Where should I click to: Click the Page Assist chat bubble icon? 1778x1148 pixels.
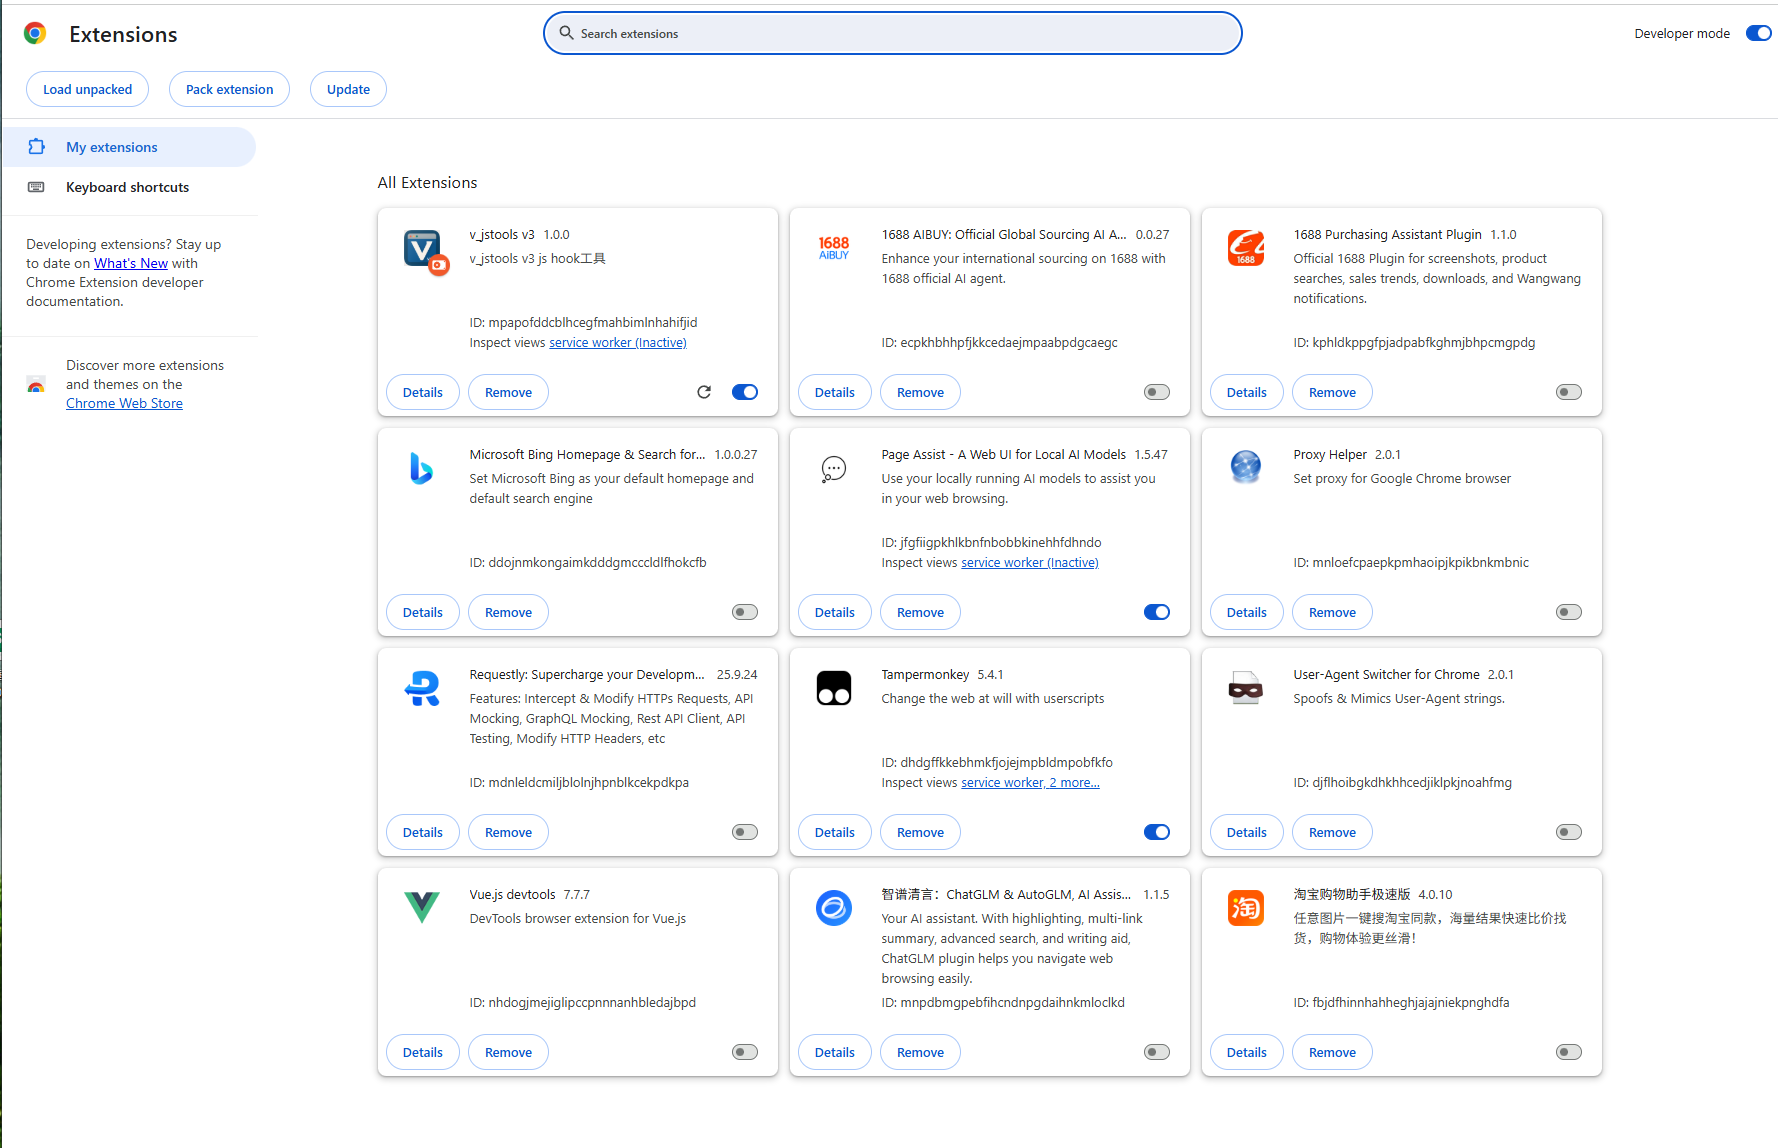(x=834, y=468)
